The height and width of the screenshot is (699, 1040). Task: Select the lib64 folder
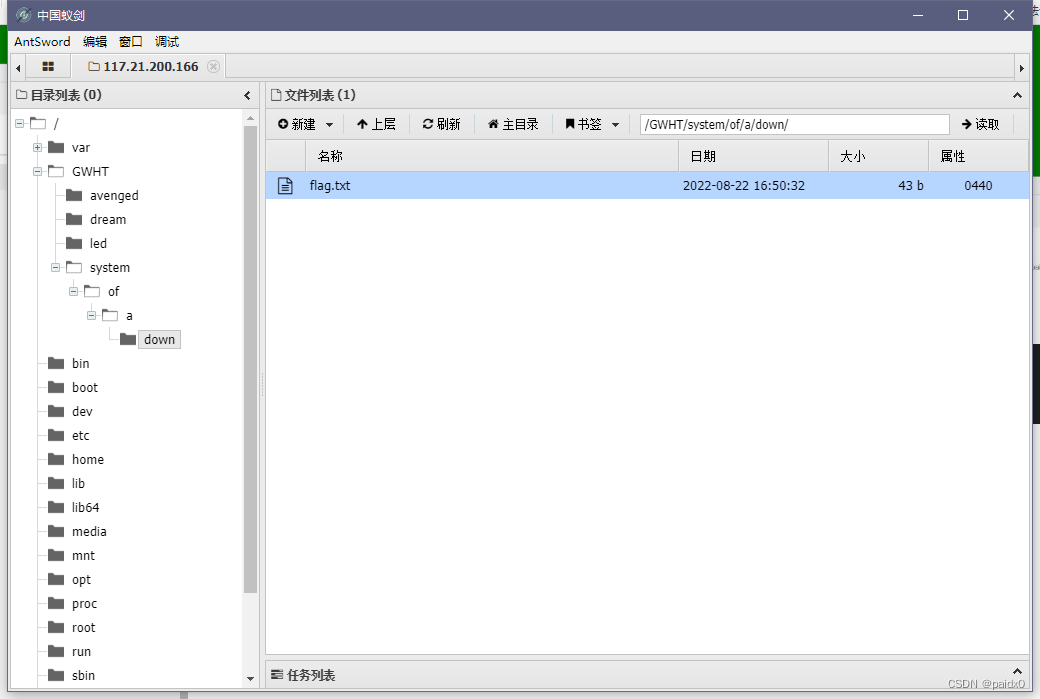click(86, 507)
